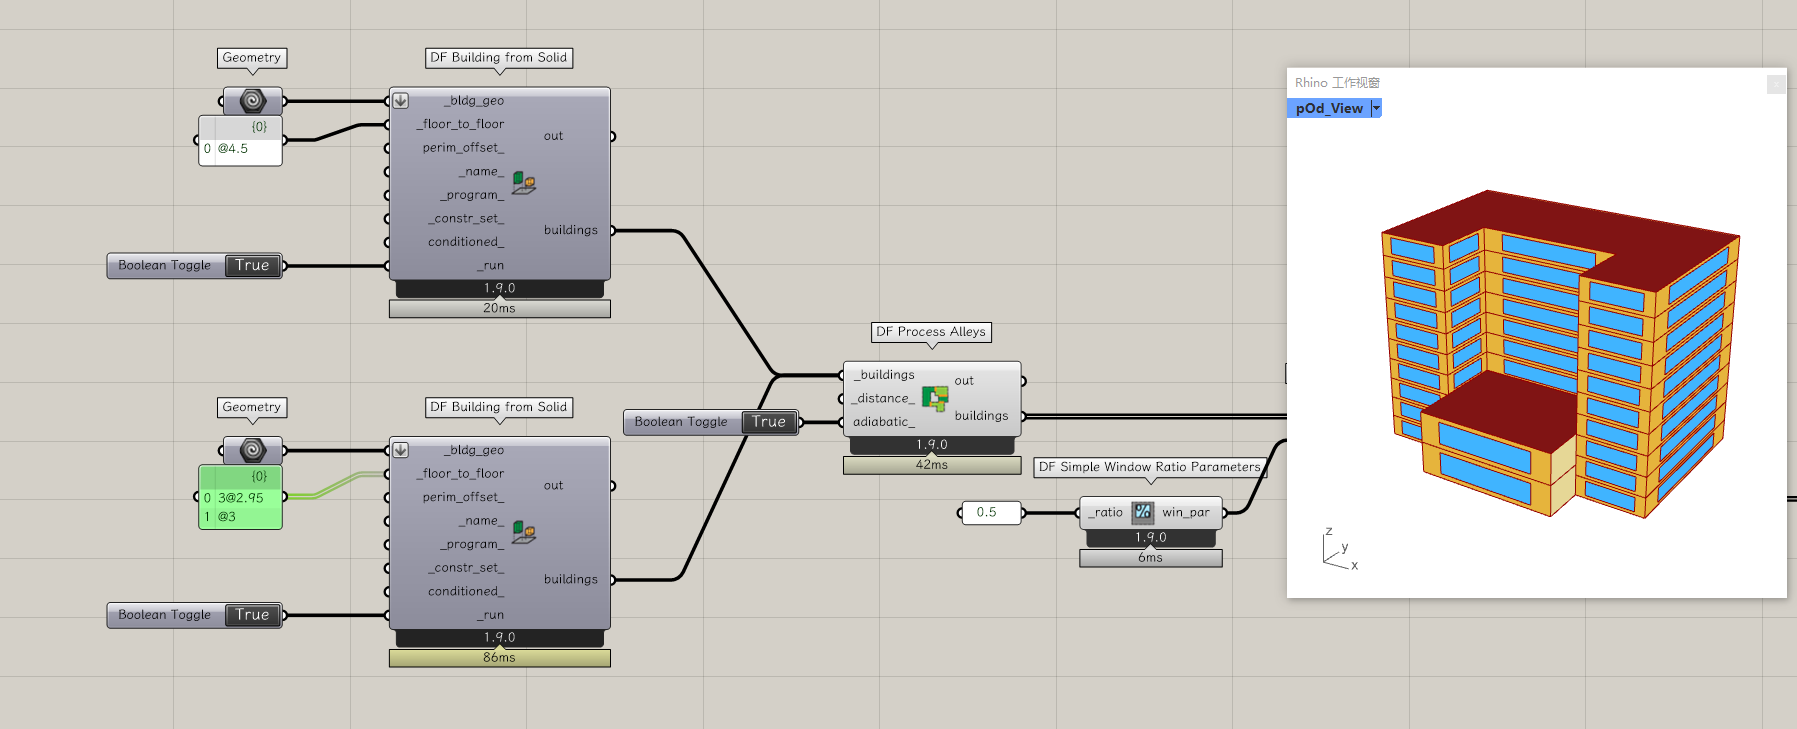Toggle the Boolean Toggle feeding the 20ms component's _run

(x=252, y=265)
